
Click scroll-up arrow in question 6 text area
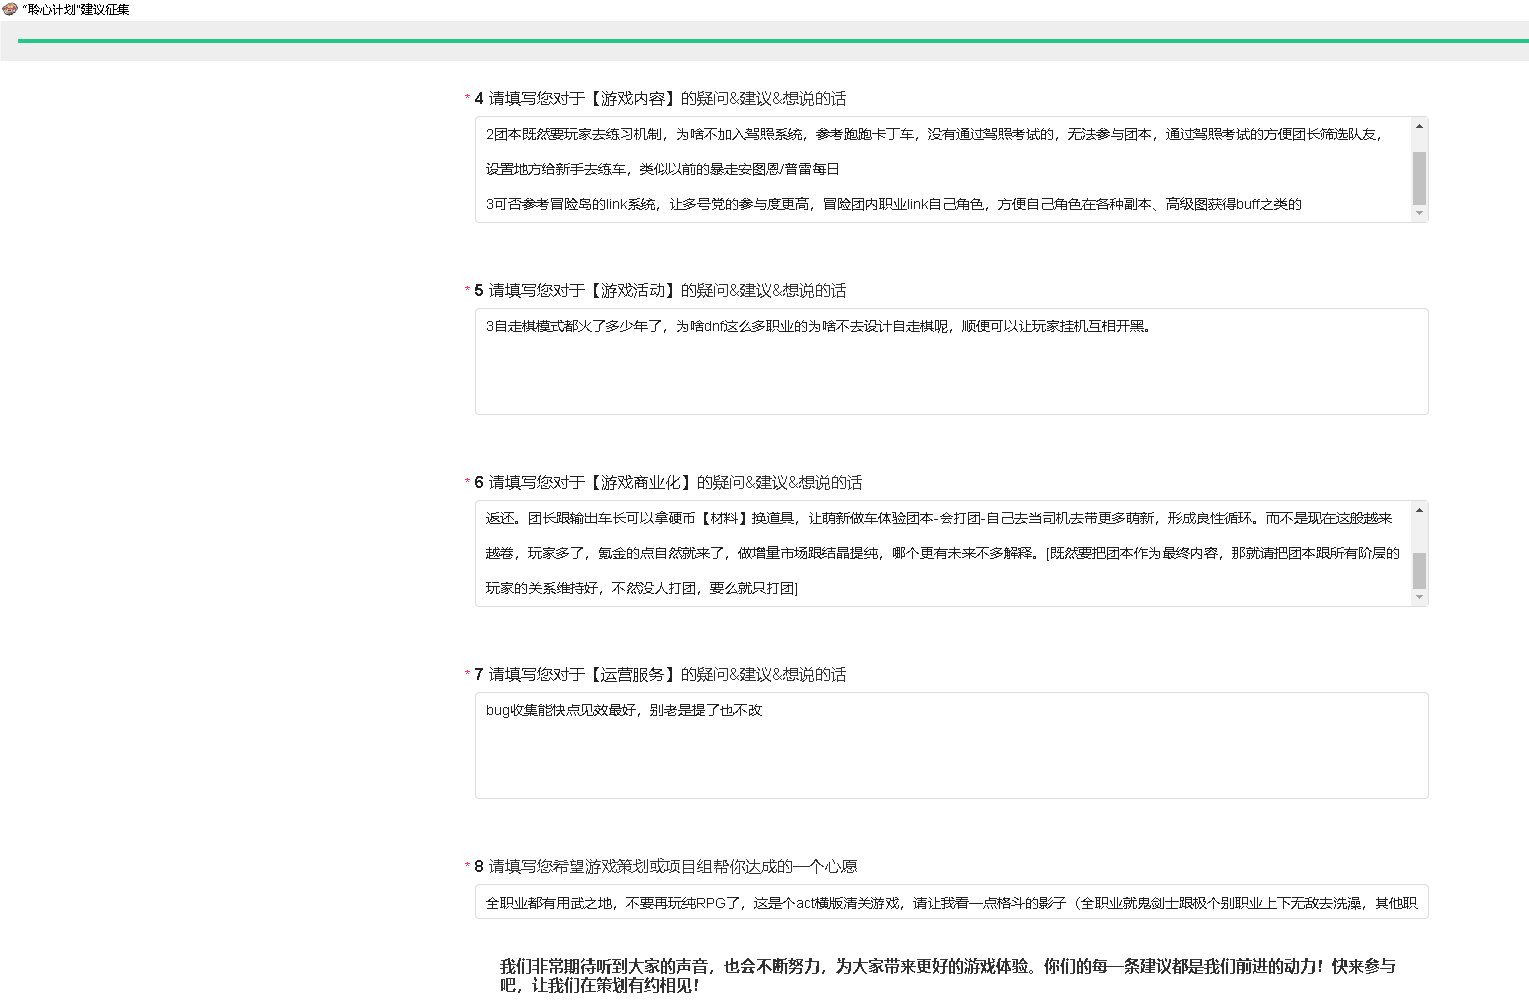[x=1418, y=511]
